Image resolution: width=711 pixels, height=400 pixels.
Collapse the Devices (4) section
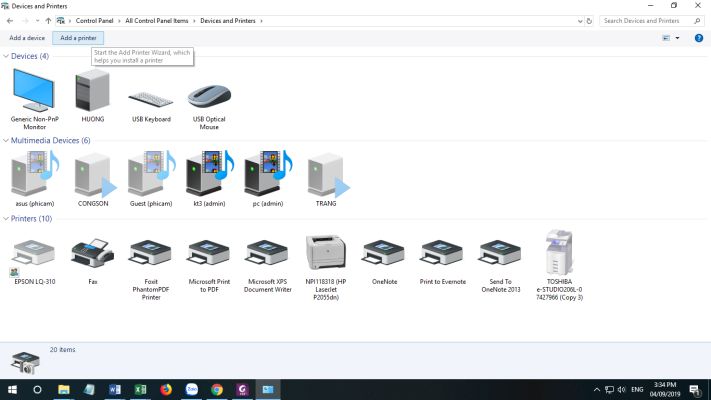click(6, 56)
